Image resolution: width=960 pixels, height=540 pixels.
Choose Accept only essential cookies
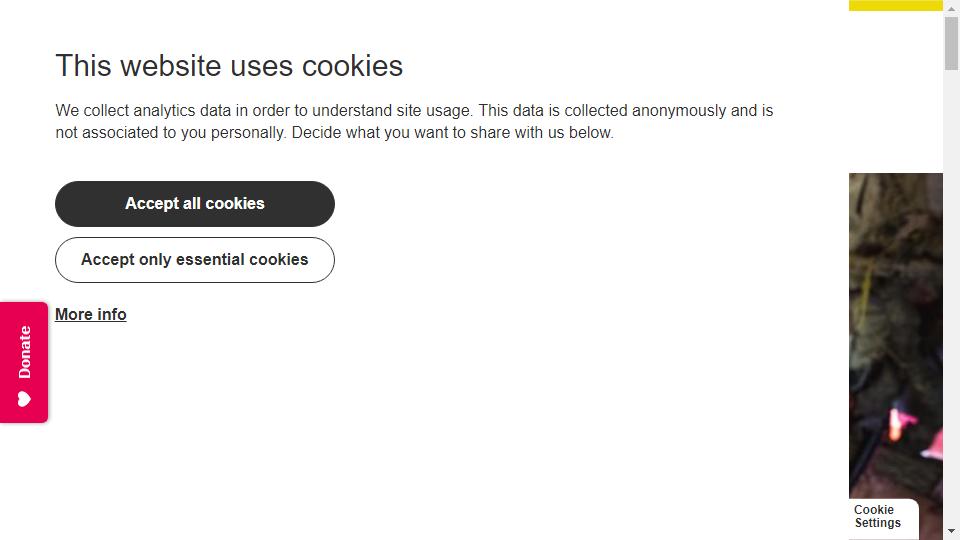(195, 260)
